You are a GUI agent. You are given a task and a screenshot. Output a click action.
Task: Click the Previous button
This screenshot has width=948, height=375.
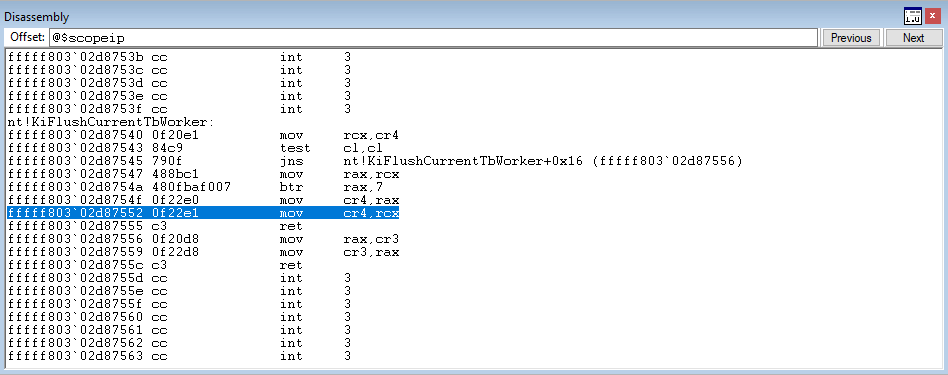(x=851, y=38)
